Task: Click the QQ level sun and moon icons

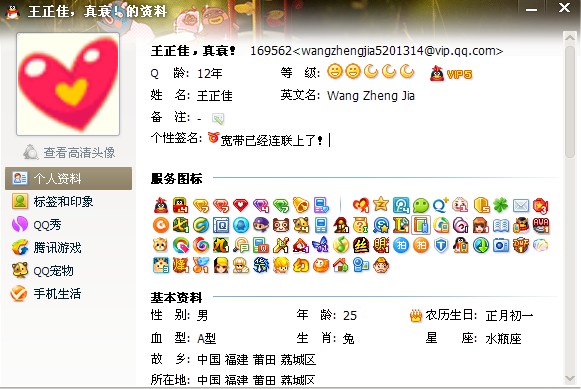Action: pyautogui.click(x=371, y=71)
